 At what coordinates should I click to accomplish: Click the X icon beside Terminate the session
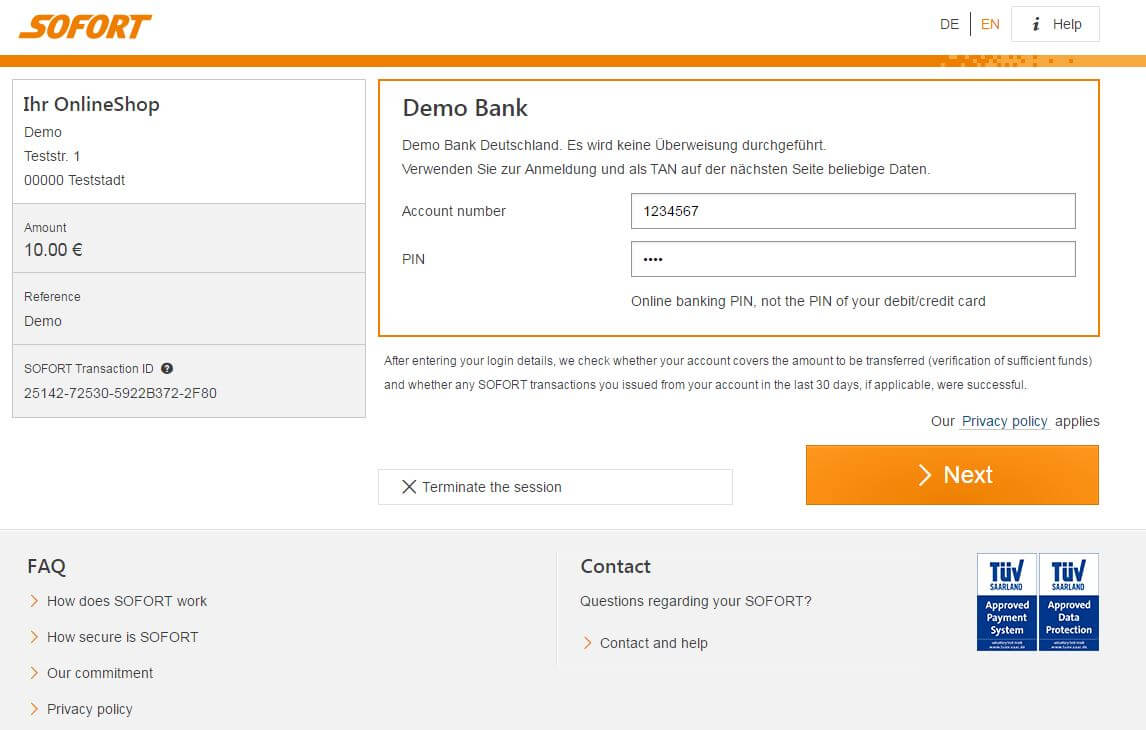[408, 487]
